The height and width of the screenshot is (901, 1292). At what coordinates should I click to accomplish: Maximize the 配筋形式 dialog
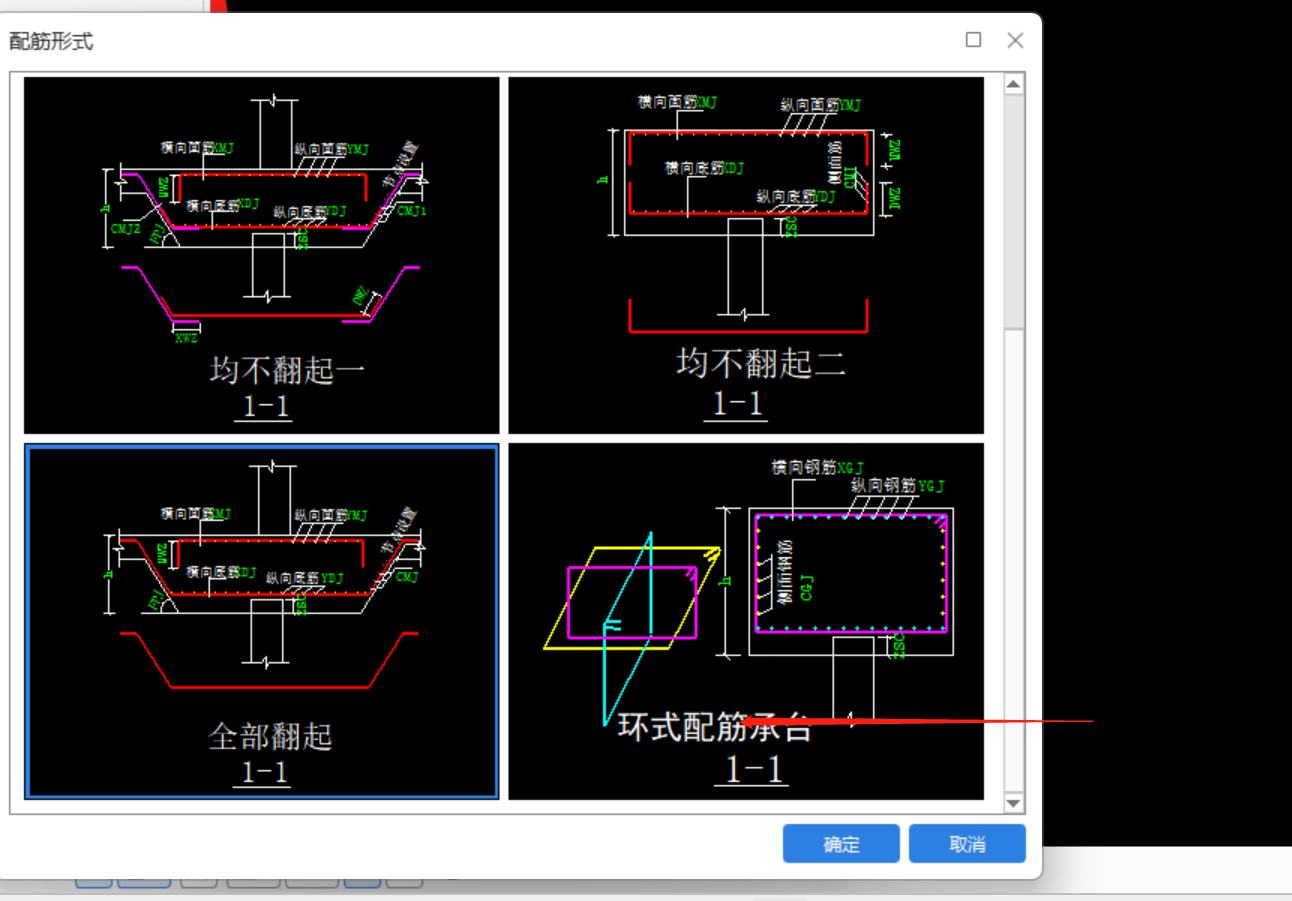click(x=973, y=40)
